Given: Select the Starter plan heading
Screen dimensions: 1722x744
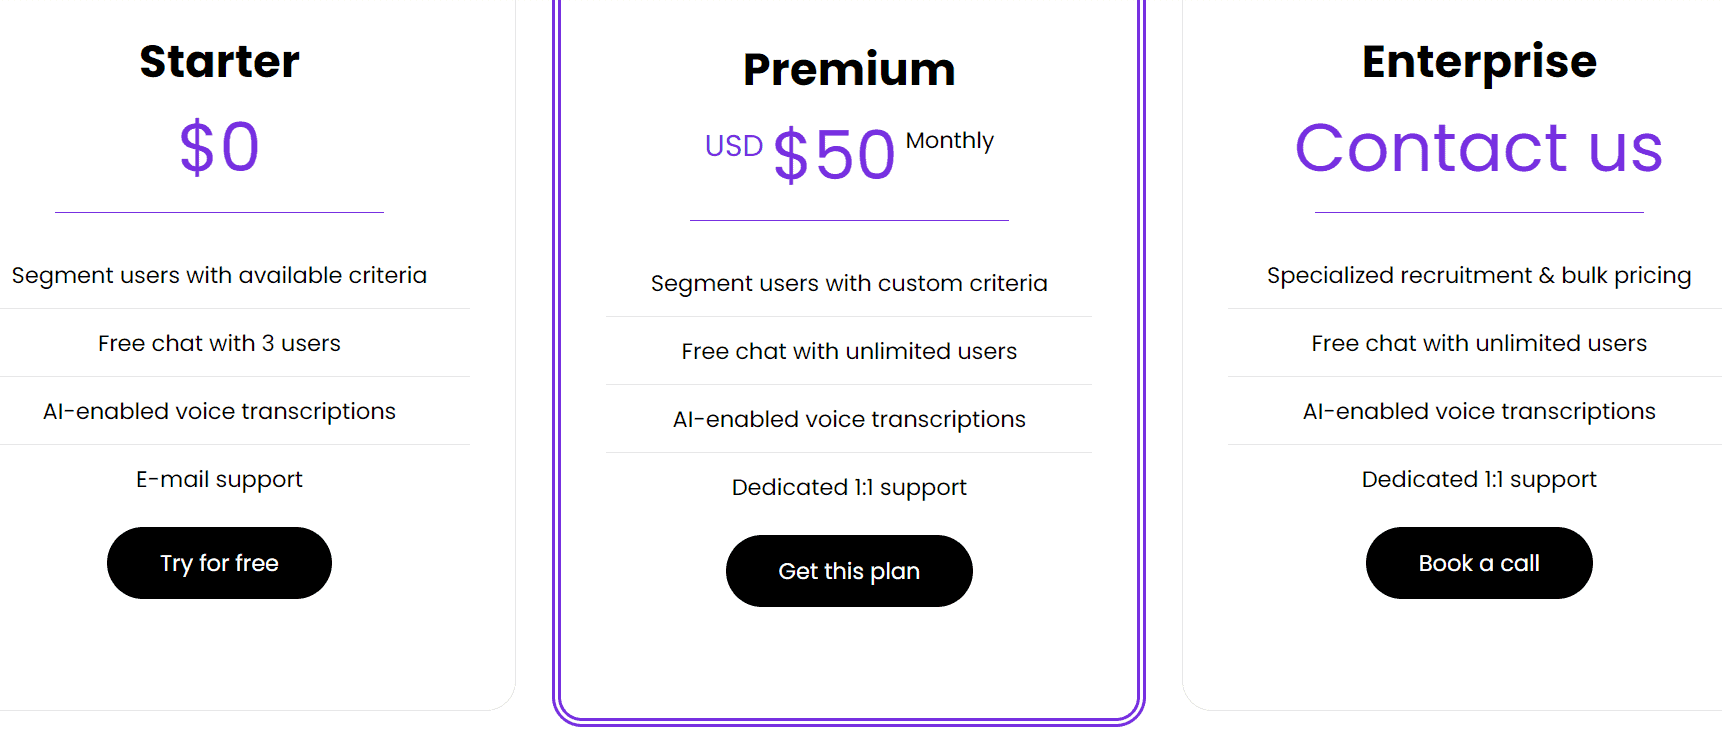Looking at the screenshot, I should tap(219, 61).
